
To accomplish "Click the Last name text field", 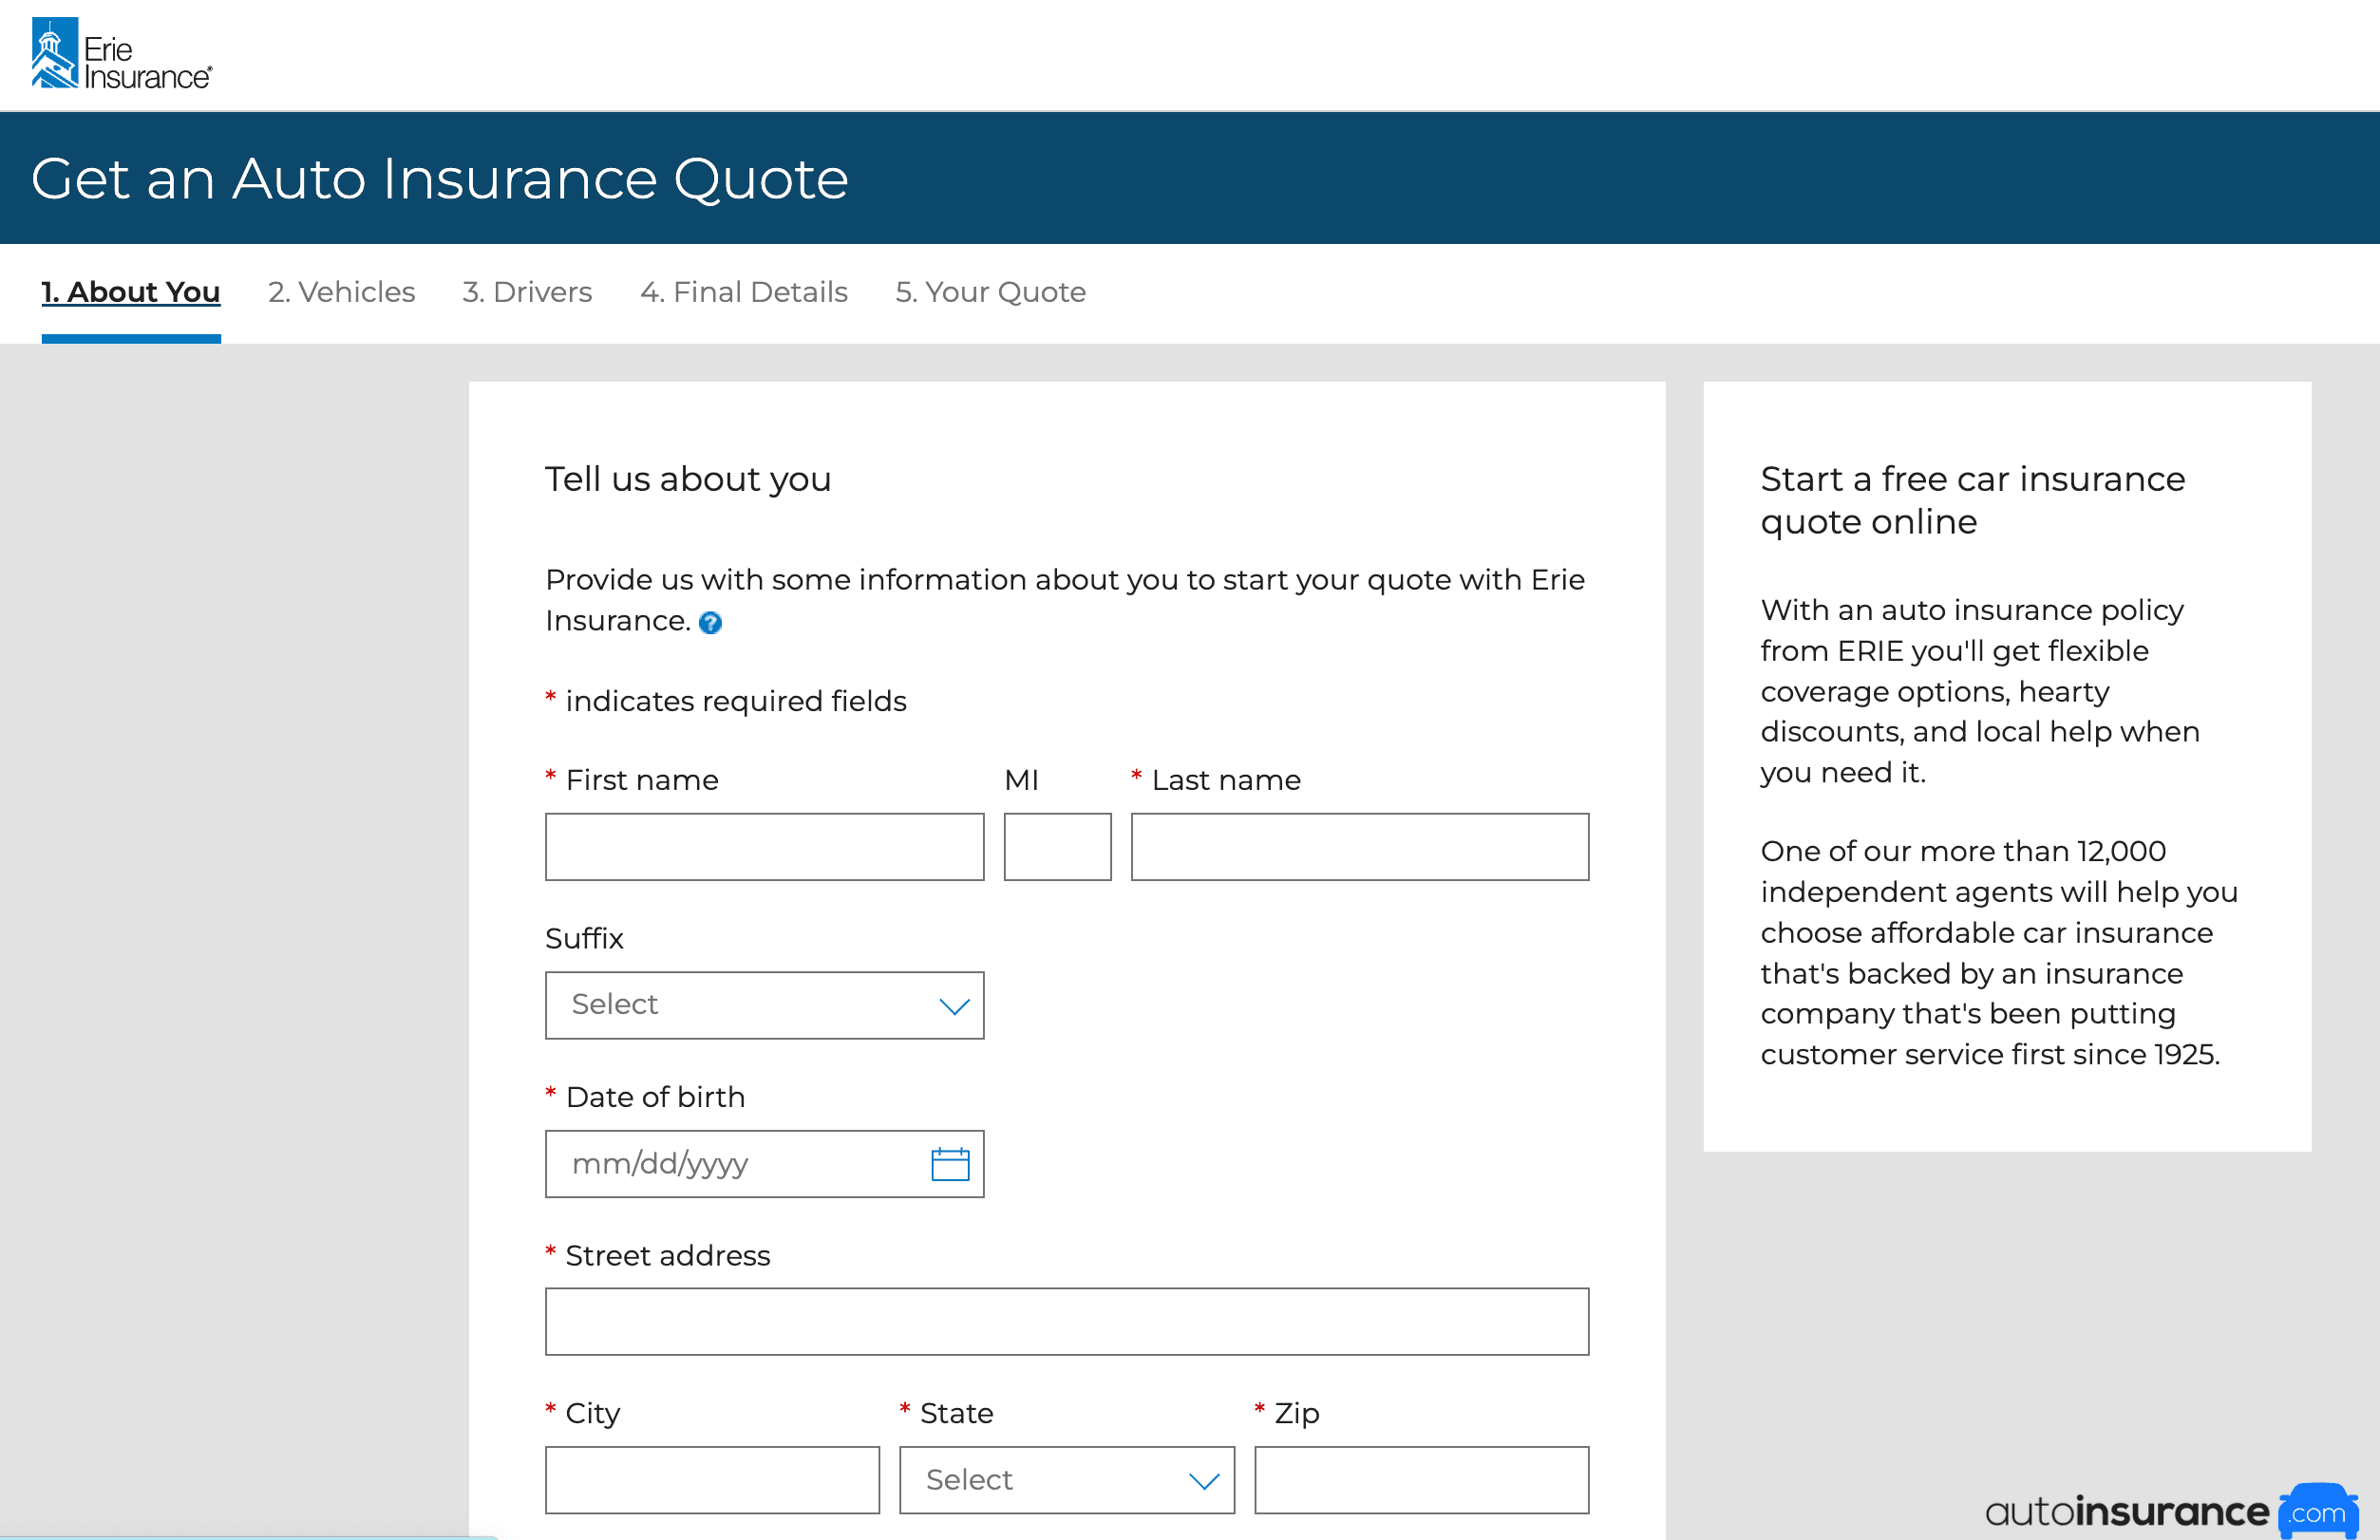I will click(1359, 847).
